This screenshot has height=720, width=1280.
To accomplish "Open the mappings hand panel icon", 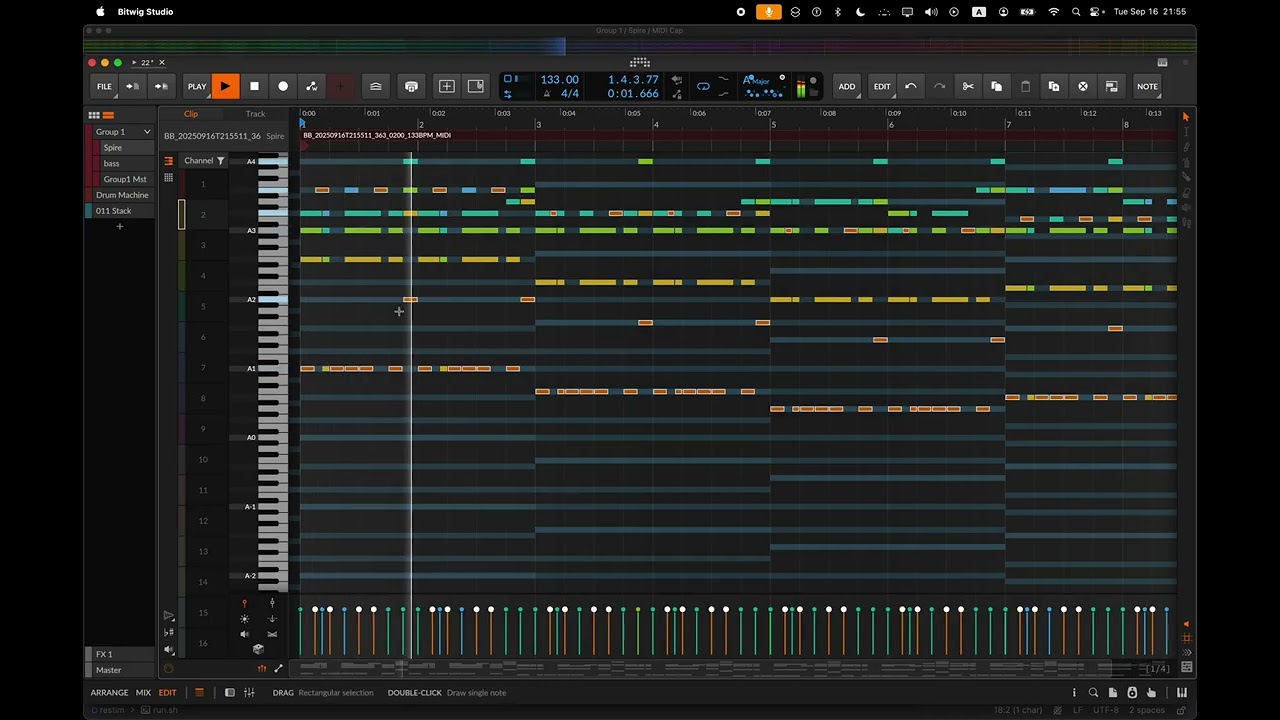I will (x=1151, y=692).
